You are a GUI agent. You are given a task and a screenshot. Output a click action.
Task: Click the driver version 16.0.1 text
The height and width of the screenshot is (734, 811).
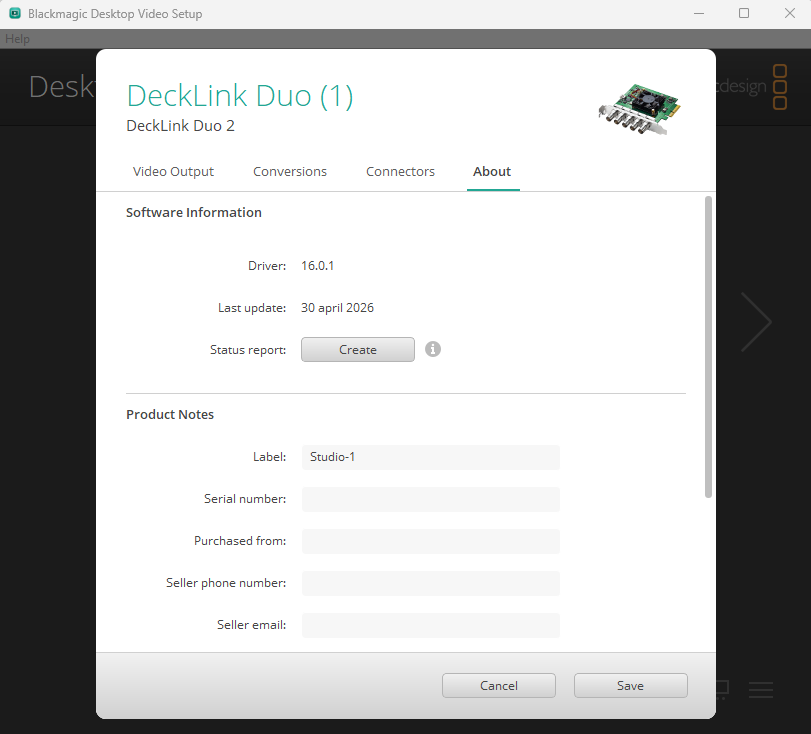click(318, 266)
